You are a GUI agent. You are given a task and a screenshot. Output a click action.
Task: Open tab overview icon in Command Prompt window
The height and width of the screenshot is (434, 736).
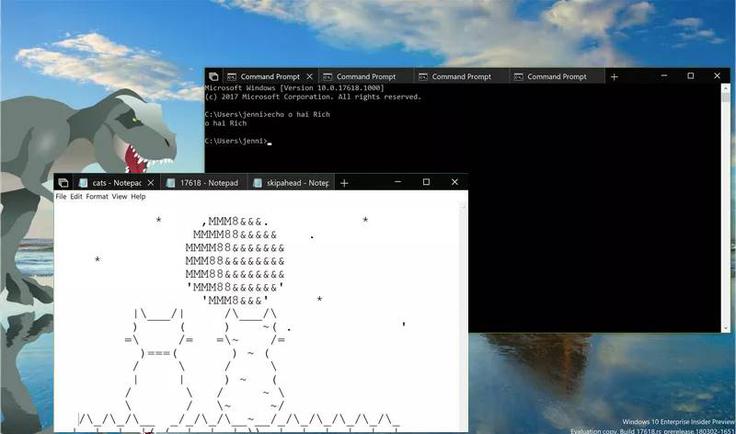pos(213,76)
